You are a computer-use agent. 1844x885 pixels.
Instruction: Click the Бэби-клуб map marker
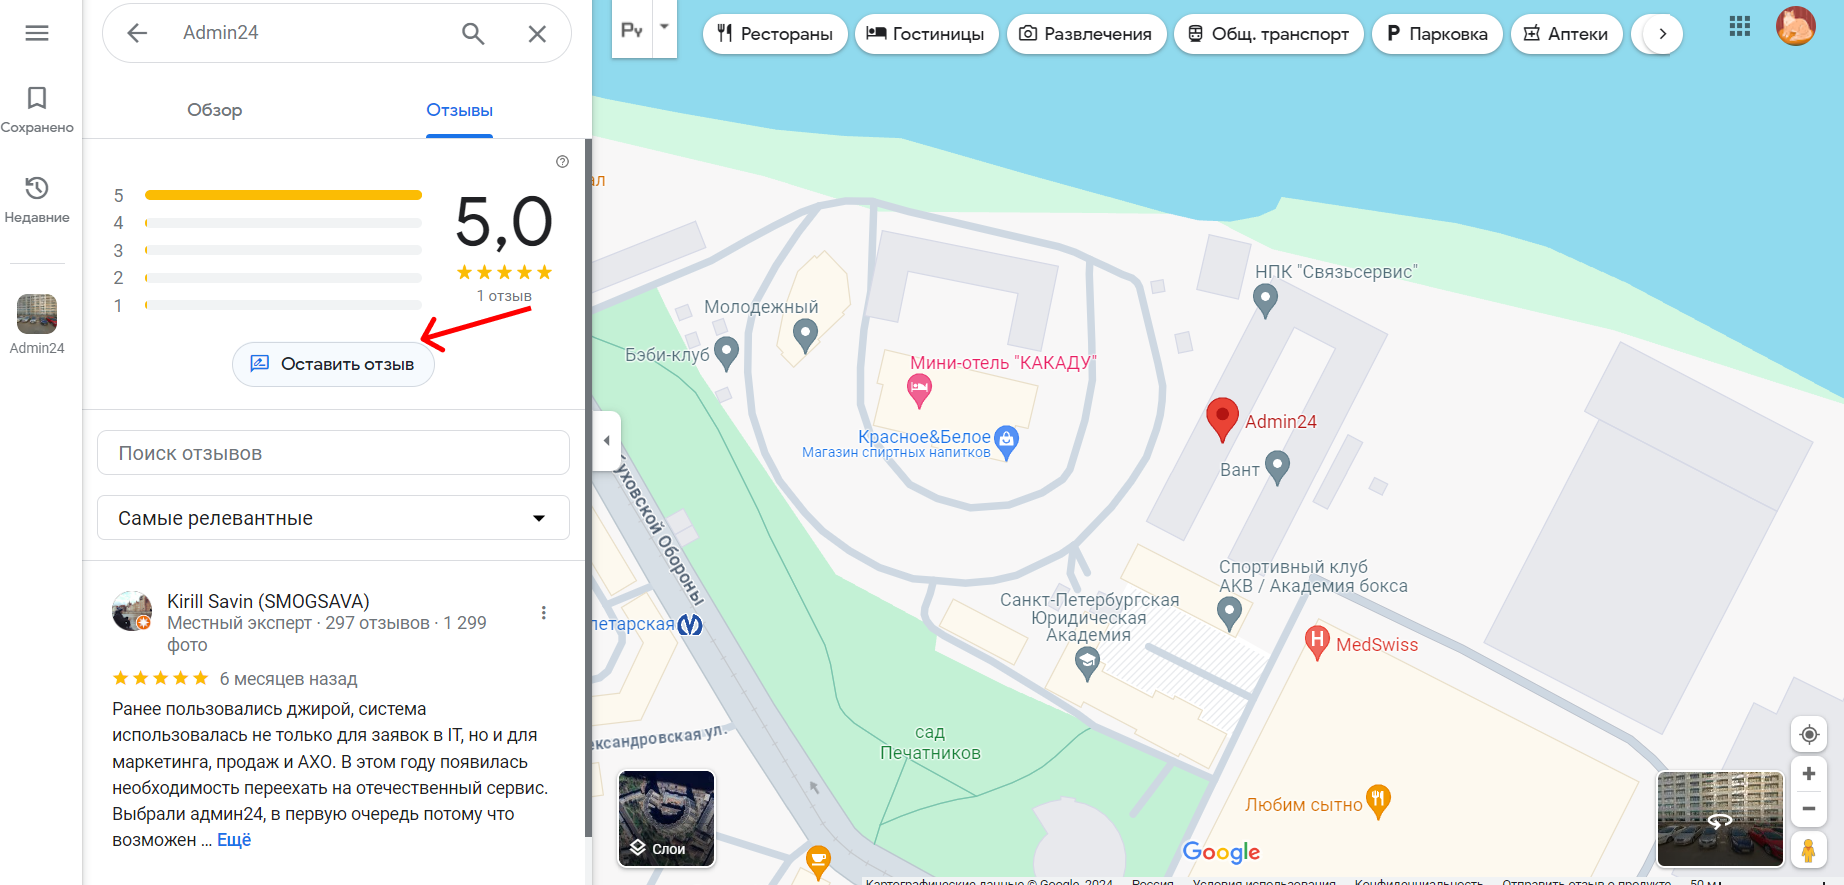pos(727,353)
